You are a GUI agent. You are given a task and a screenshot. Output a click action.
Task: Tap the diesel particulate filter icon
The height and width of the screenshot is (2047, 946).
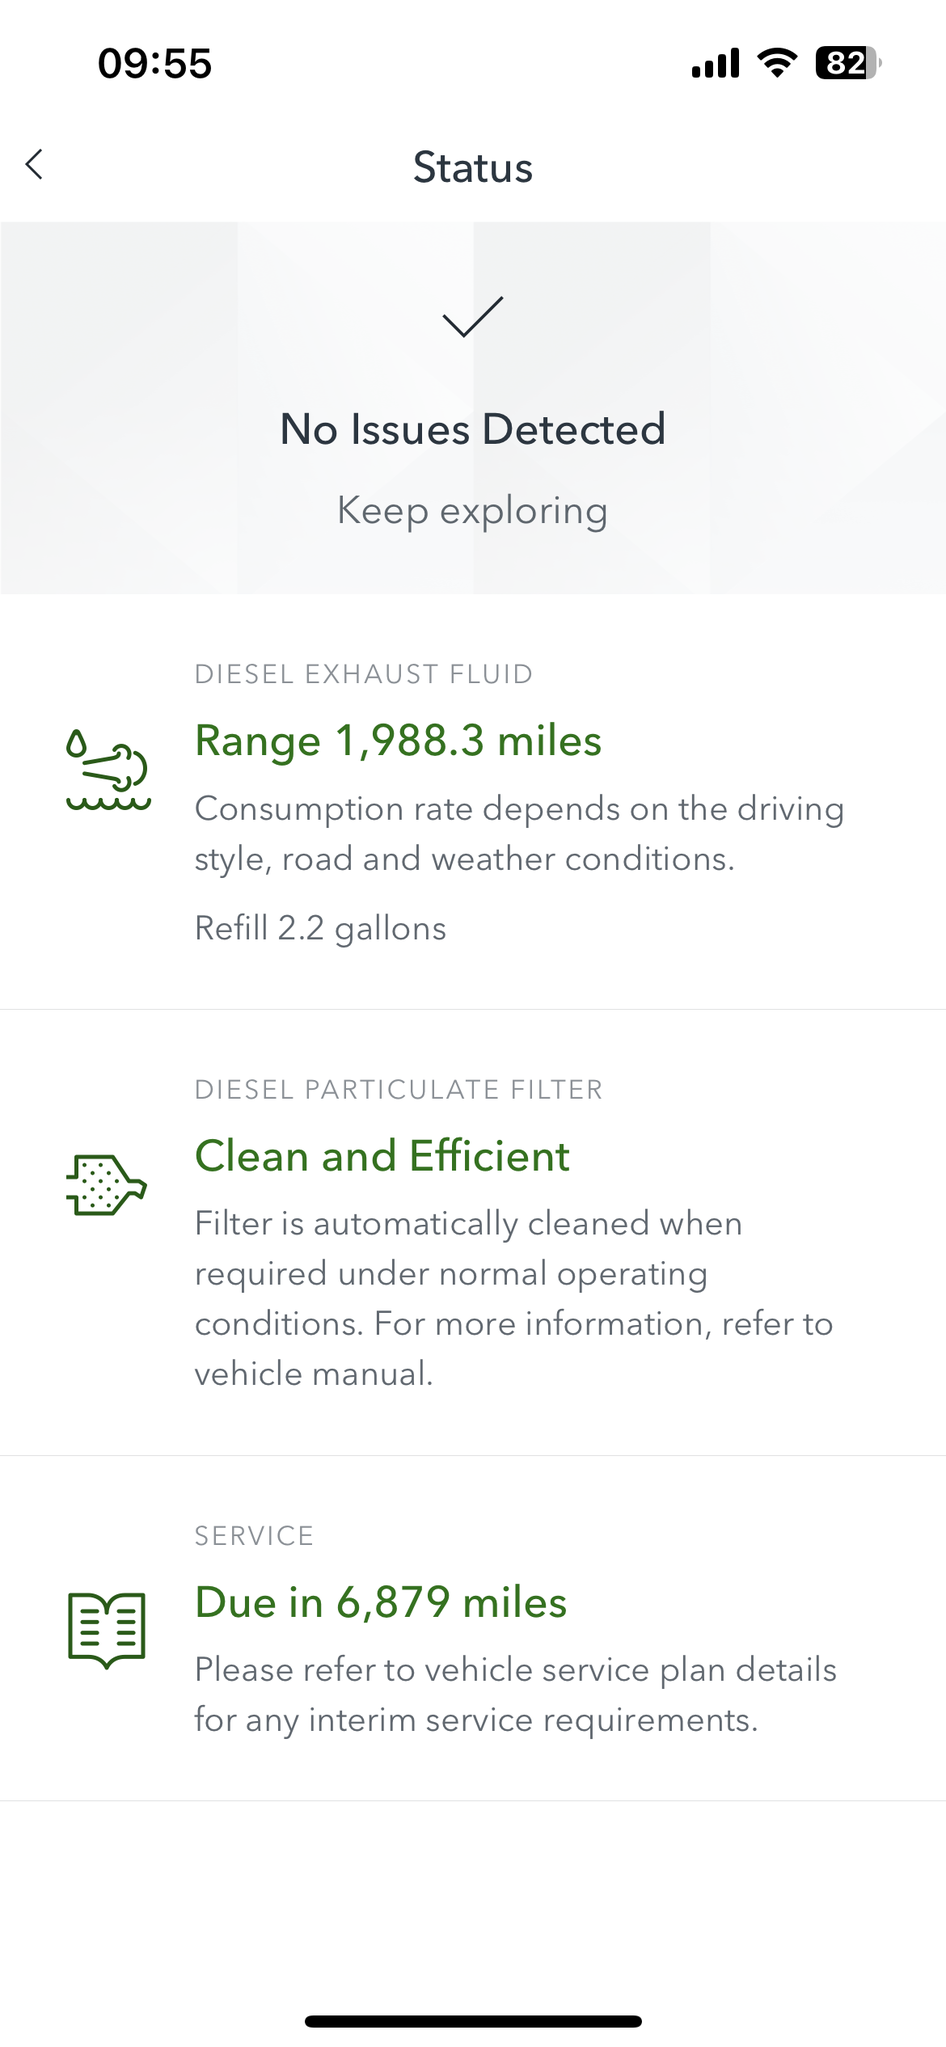coord(107,1186)
